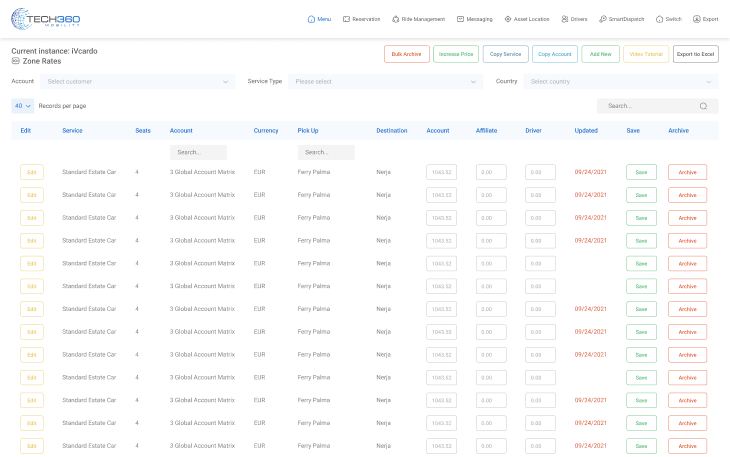Sort by the Driver column header
The width and height of the screenshot is (730, 457).
534,131
